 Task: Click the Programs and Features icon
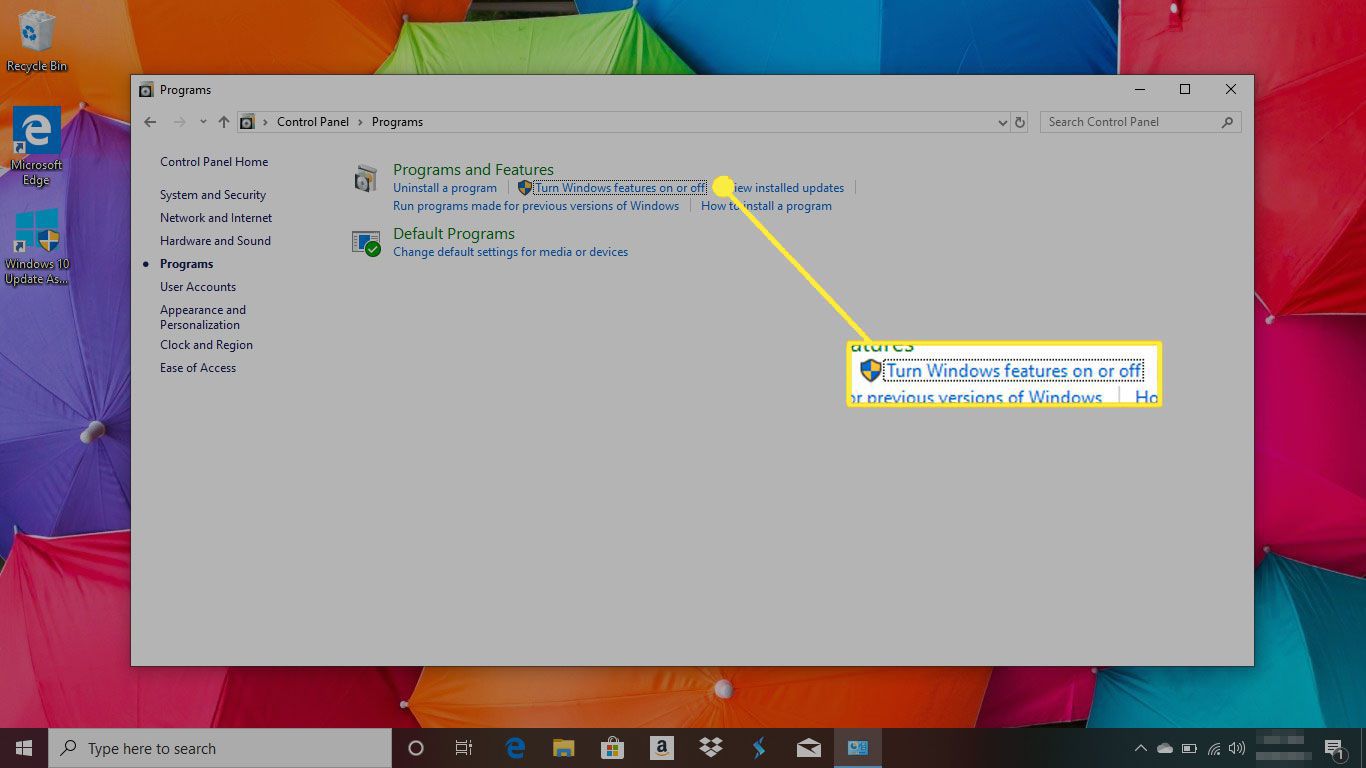(366, 179)
